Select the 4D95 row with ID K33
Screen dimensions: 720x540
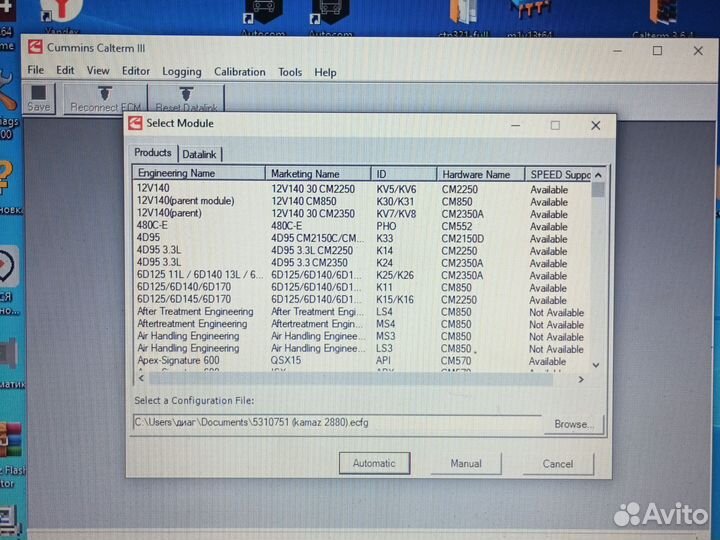coord(362,238)
